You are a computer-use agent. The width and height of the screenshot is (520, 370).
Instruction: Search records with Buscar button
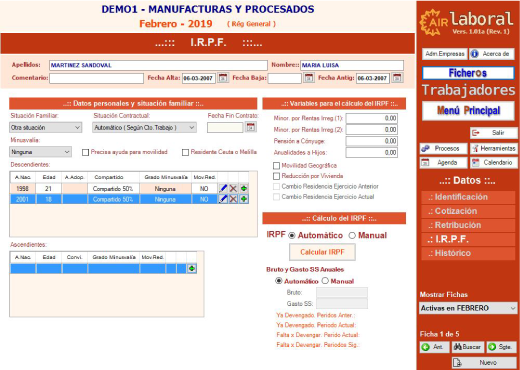[468, 347]
